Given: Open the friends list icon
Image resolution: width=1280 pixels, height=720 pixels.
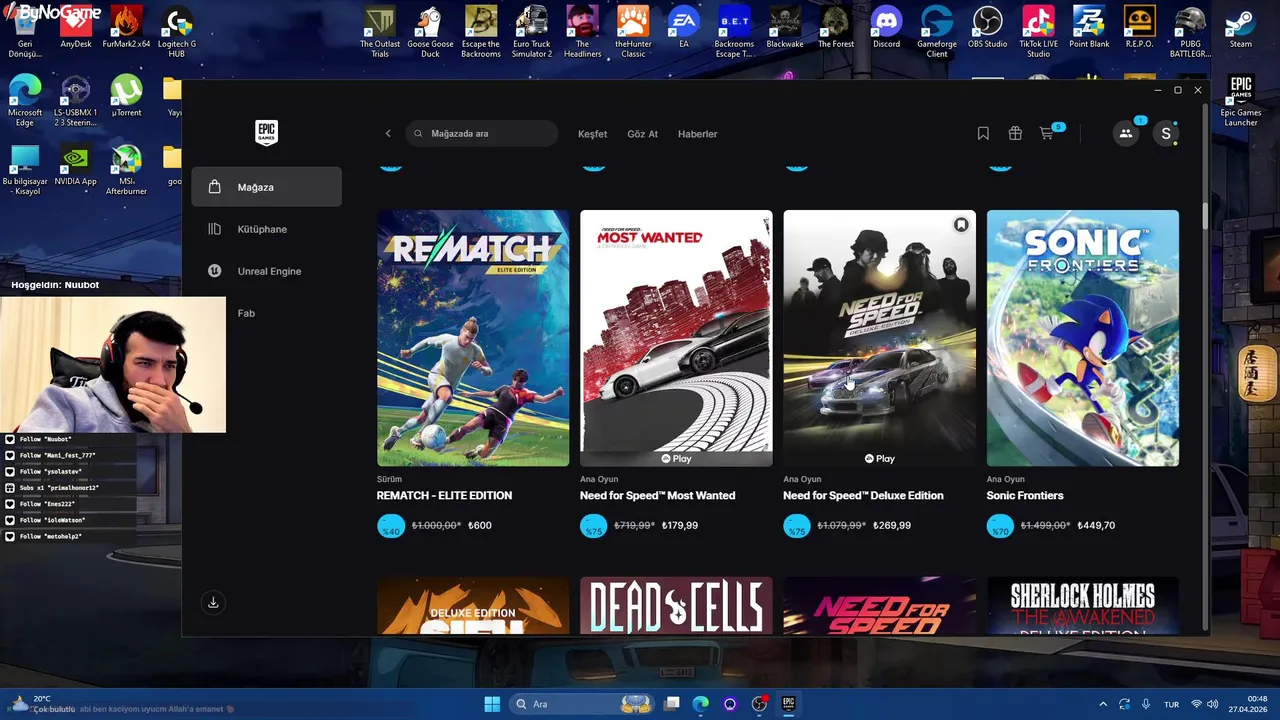Looking at the screenshot, I should click(x=1126, y=133).
